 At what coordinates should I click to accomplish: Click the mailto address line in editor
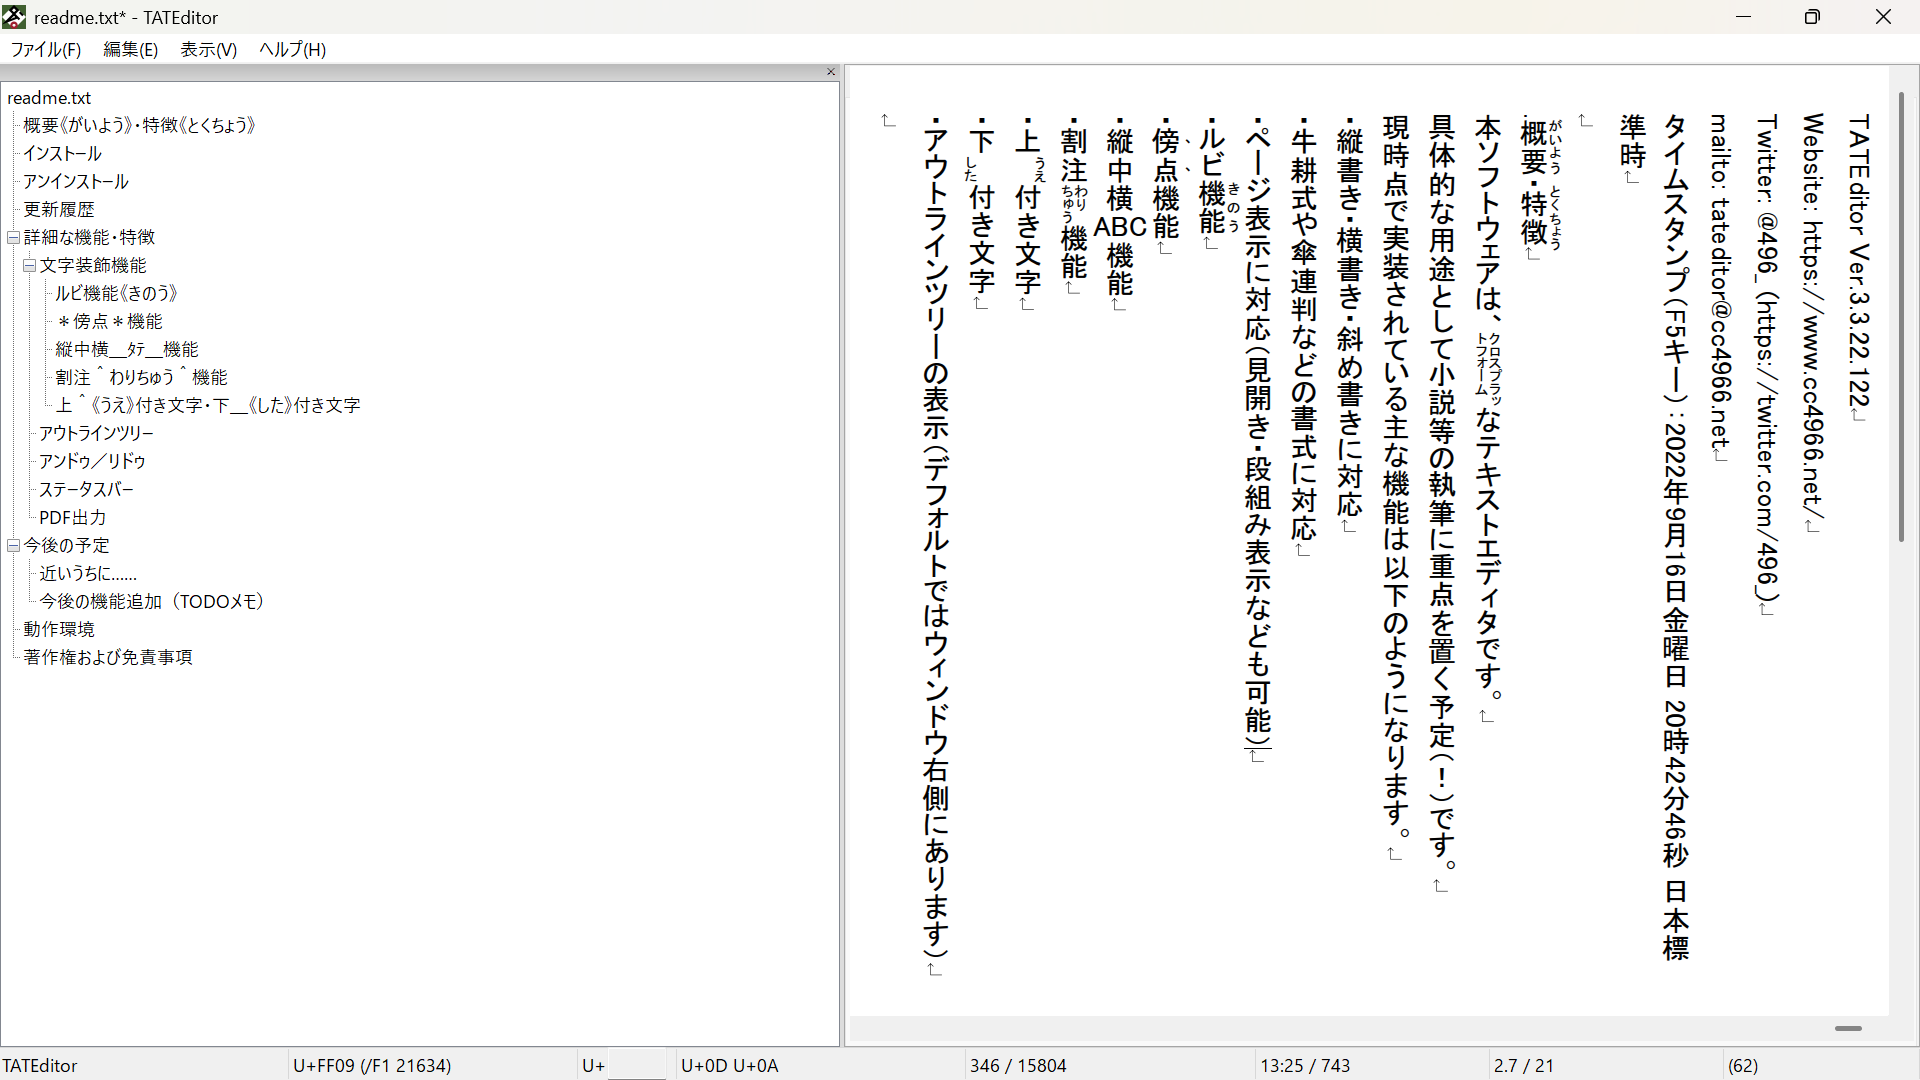[1720, 281]
